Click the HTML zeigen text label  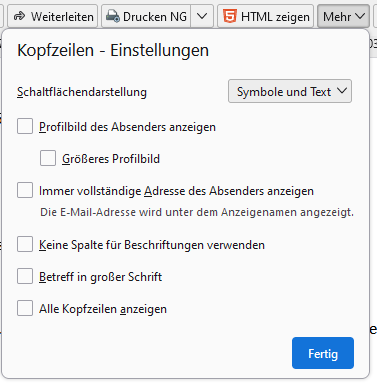275,17
